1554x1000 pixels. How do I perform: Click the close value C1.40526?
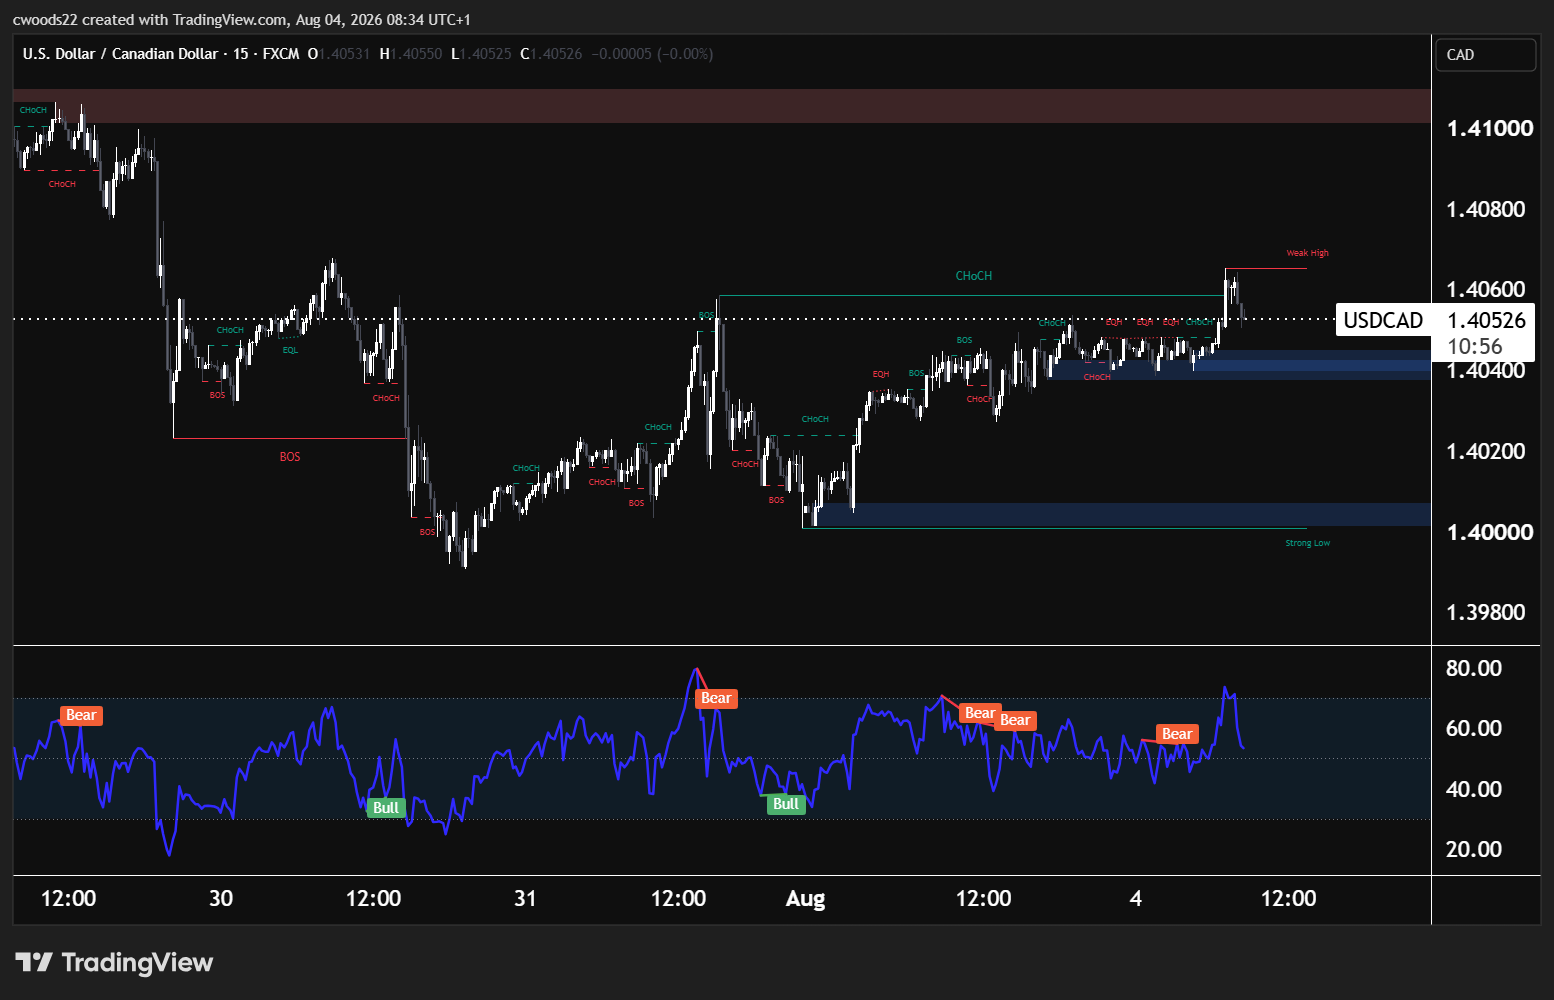point(551,54)
